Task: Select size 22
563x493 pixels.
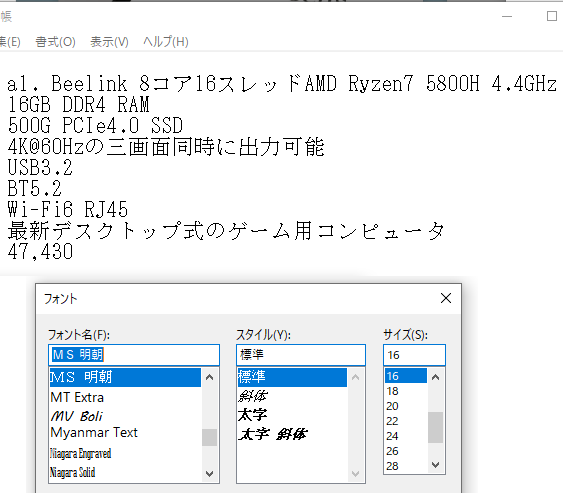Action: pyautogui.click(x=406, y=421)
